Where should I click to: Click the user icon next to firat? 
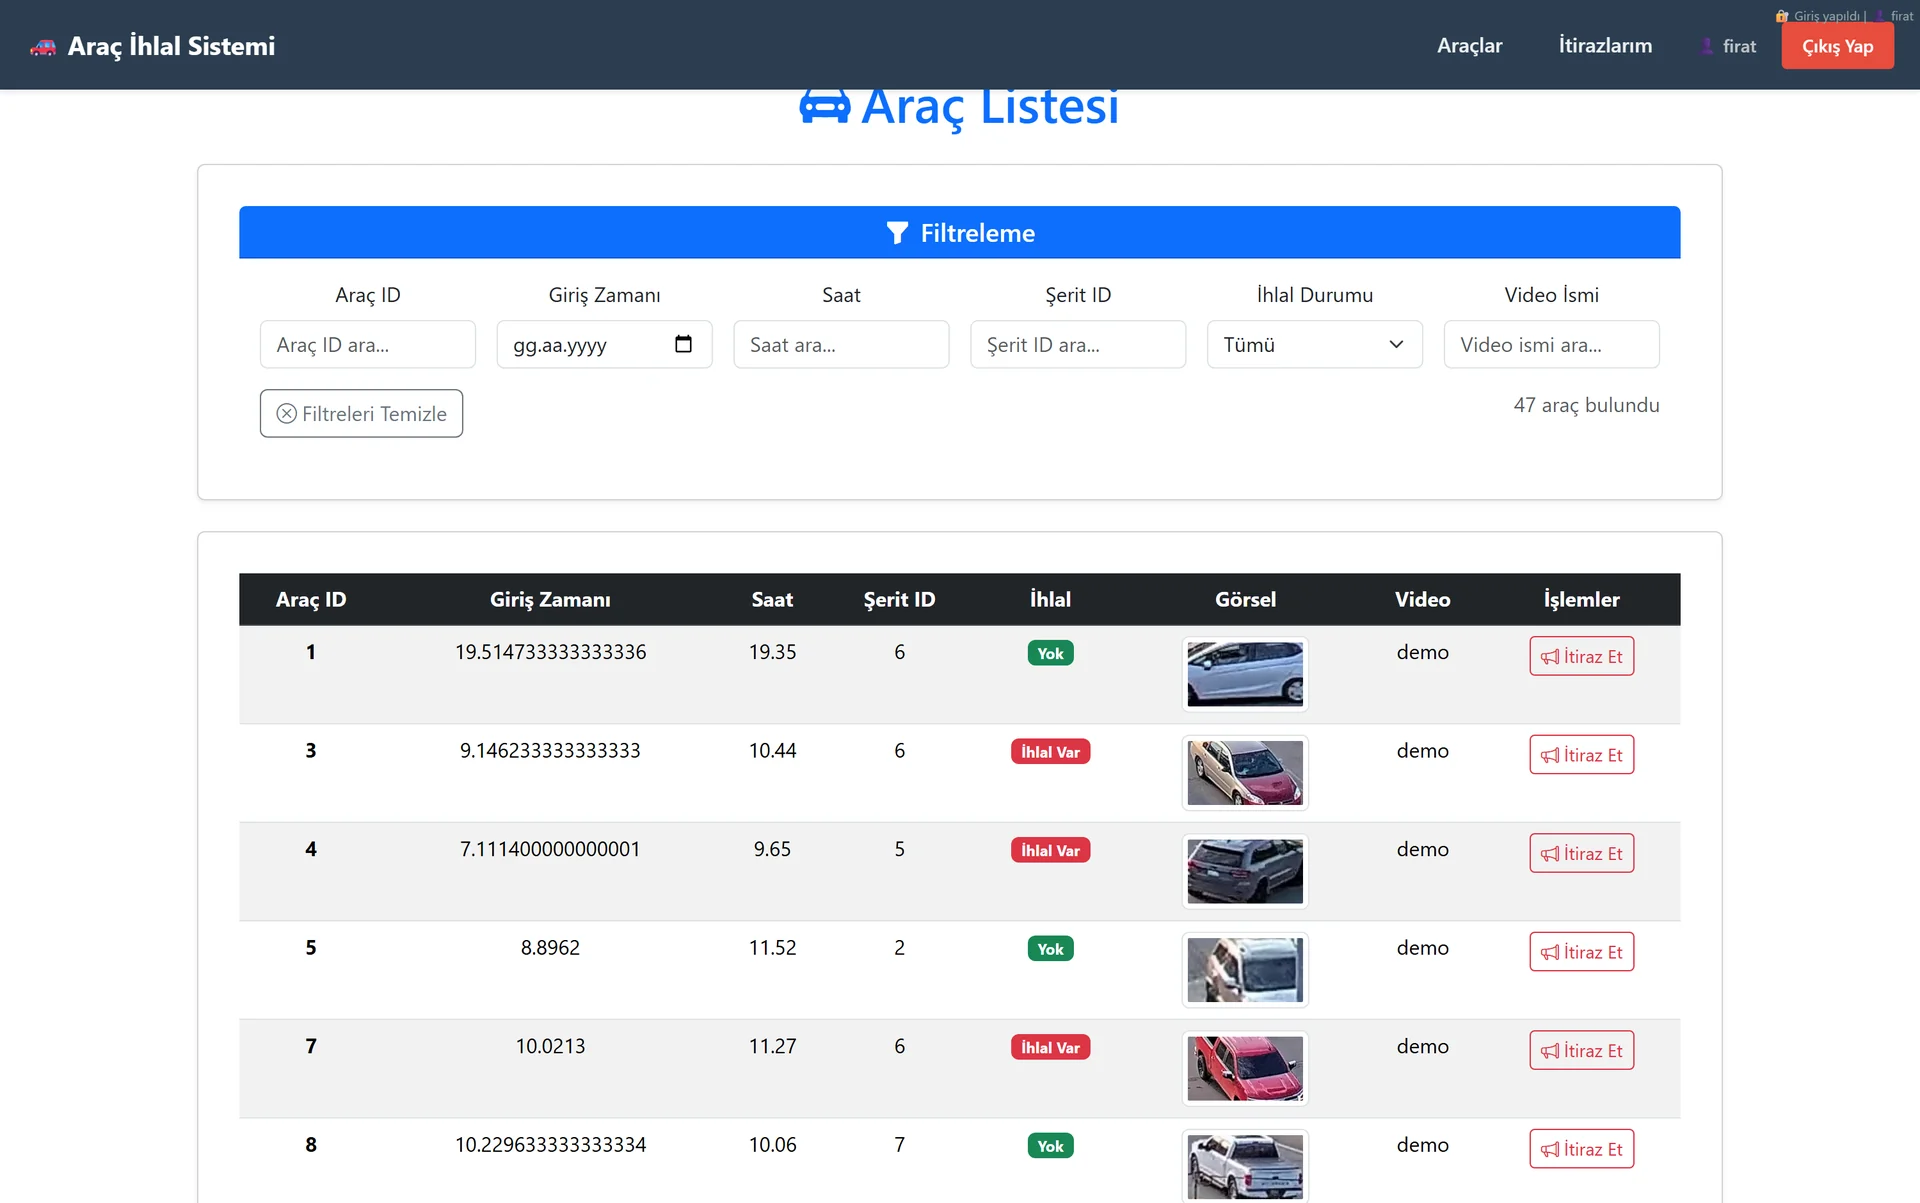(1707, 47)
